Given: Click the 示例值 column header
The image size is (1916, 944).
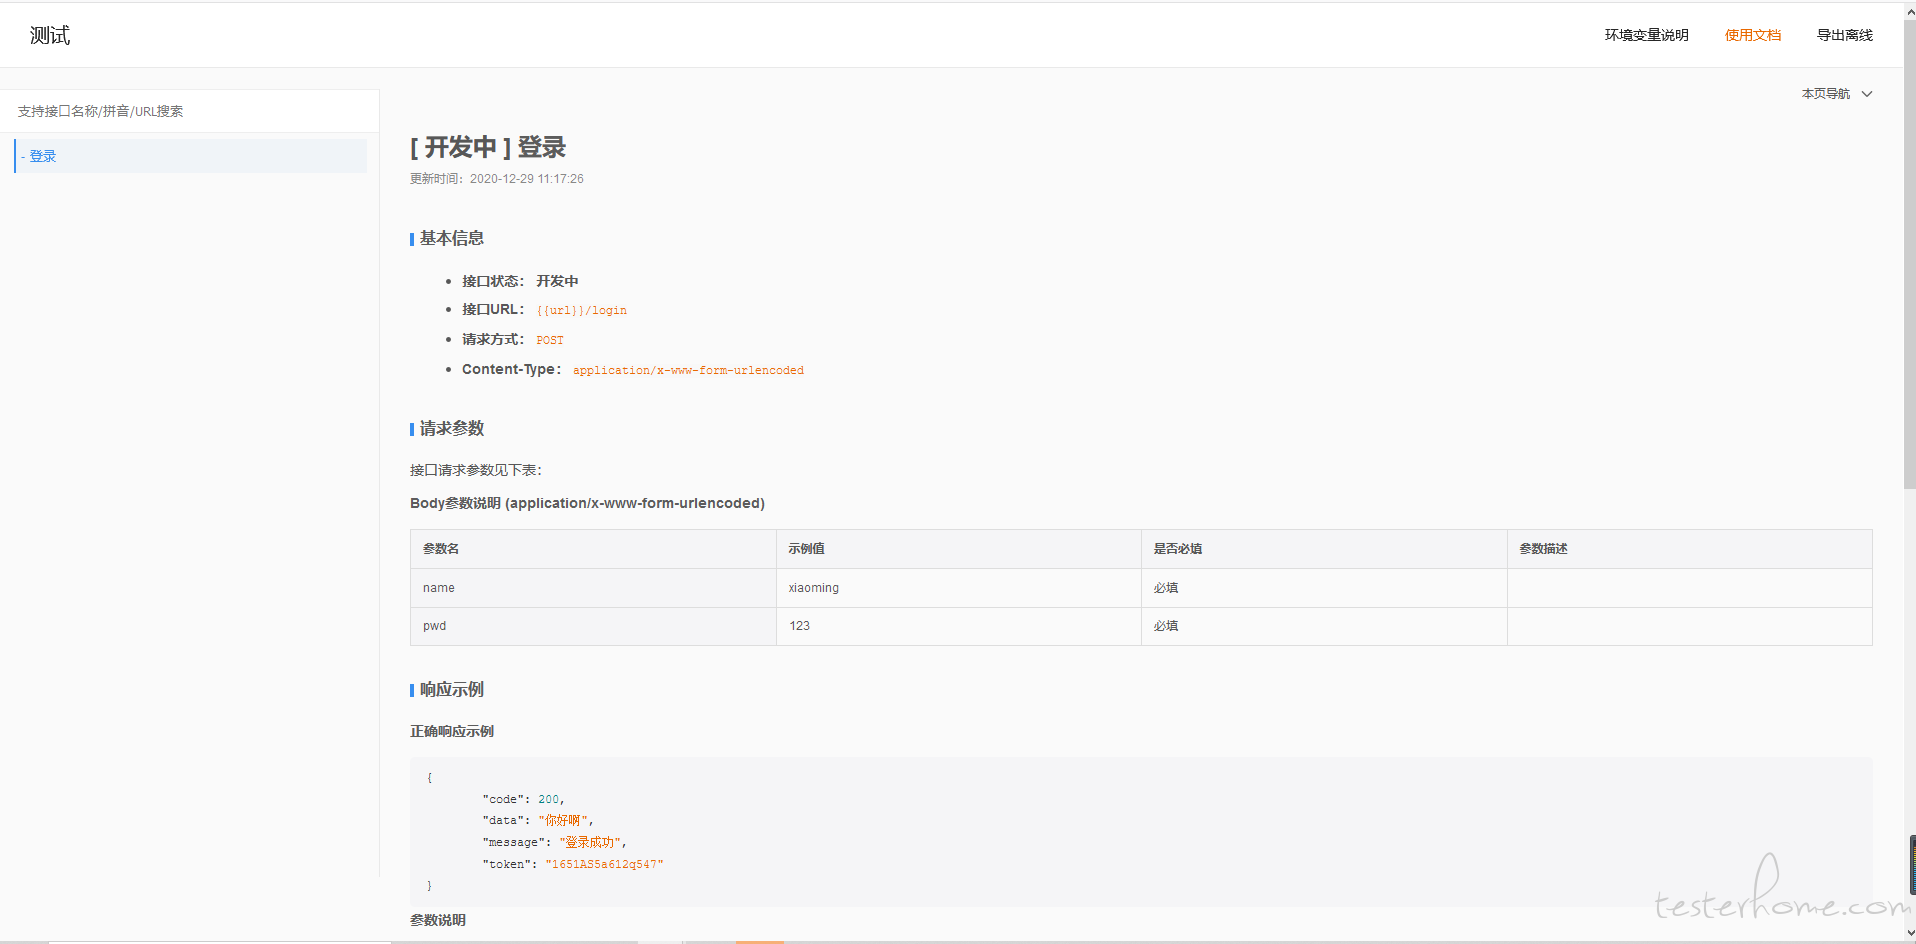Looking at the screenshot, I should click(x=959, y=549).
